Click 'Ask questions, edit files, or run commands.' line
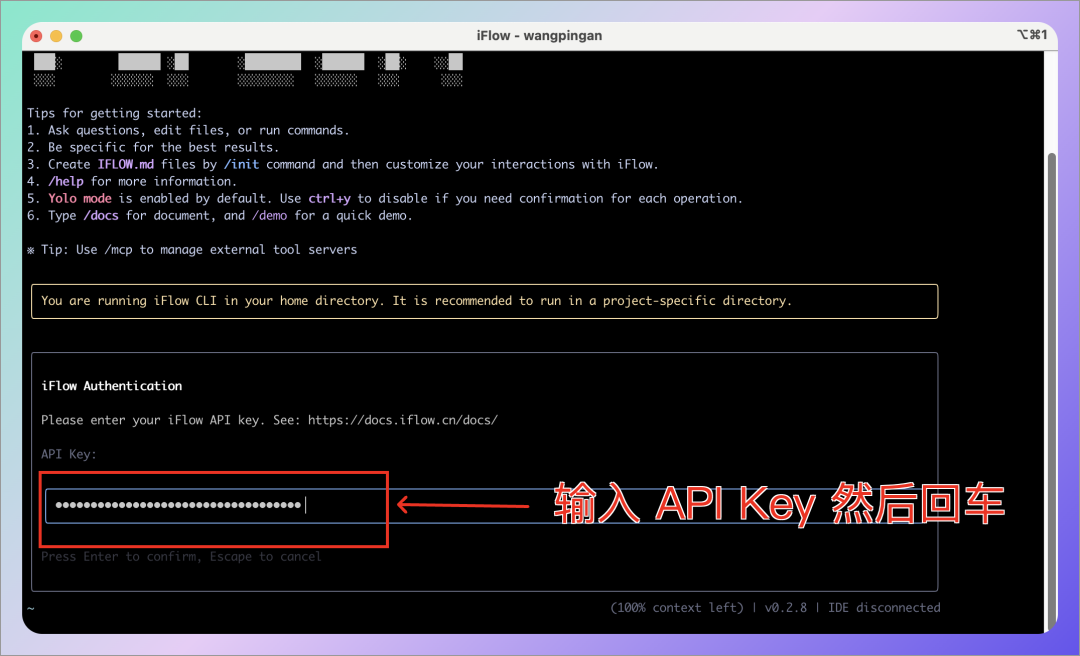The width and height of the screenshot is (1080, 656). [198, 130]
